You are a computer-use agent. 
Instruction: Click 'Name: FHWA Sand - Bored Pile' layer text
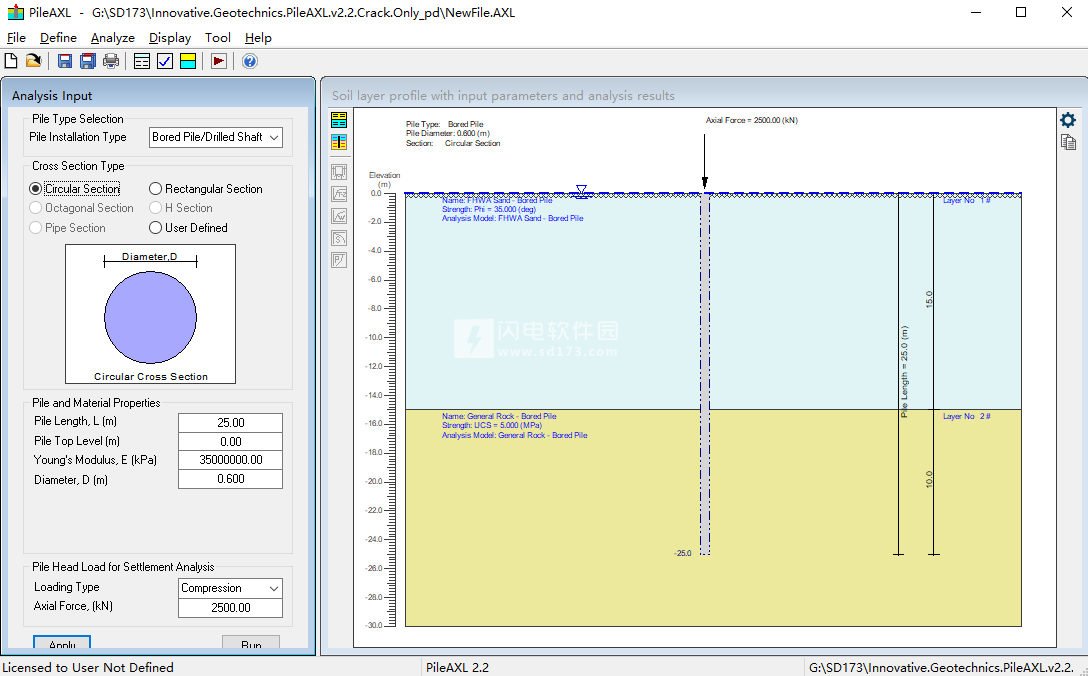tap(497, 201)
